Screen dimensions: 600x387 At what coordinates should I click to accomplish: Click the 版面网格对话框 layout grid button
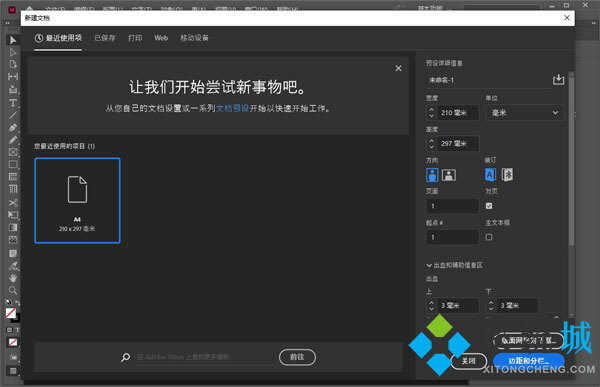tap(529, 340)
